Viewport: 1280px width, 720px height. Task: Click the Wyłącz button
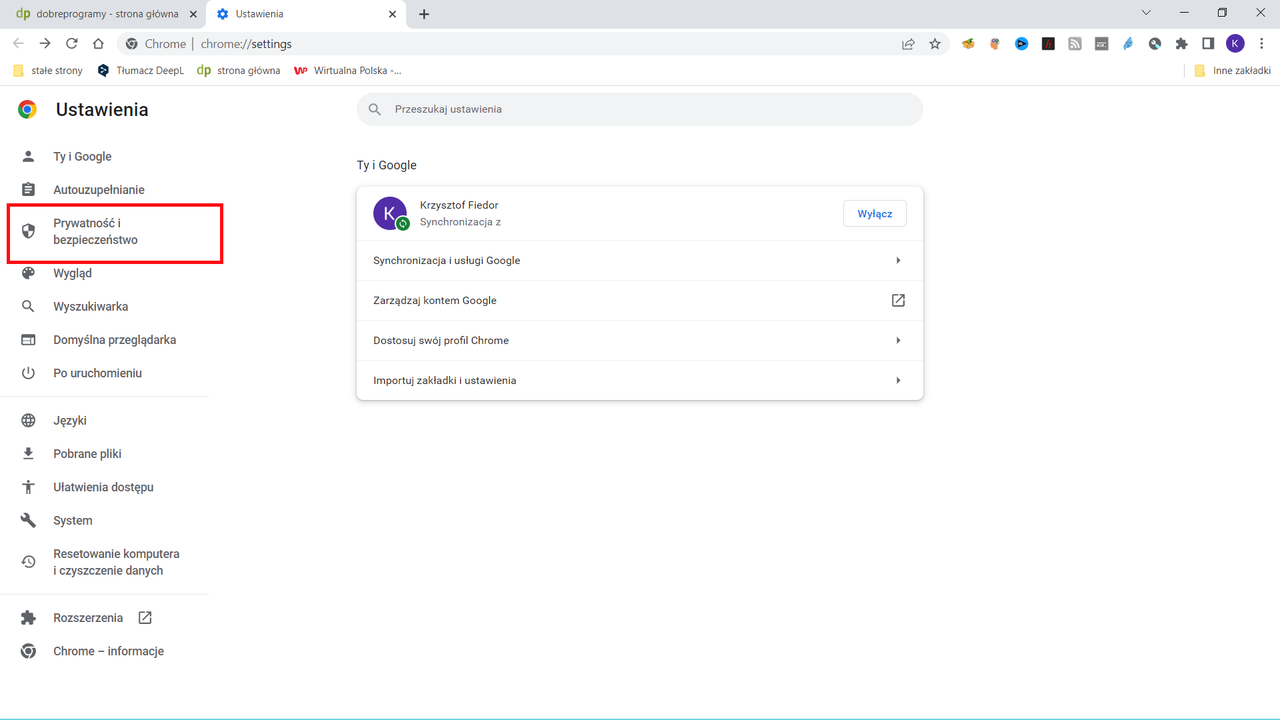pos(874,213)
